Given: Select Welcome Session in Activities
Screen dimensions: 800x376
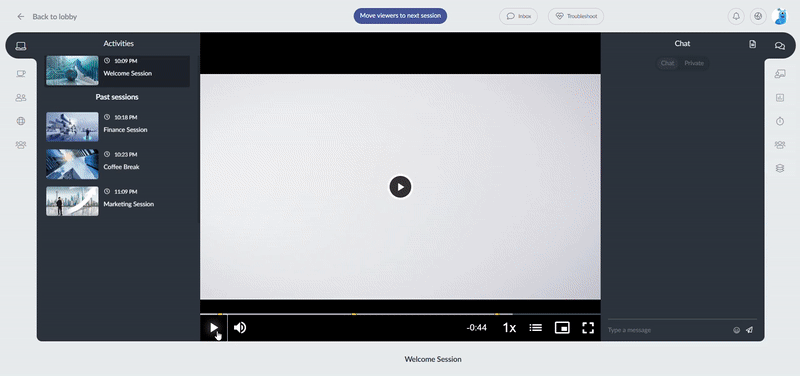Looking at the screenshot, I should click(x=117, y=70).
